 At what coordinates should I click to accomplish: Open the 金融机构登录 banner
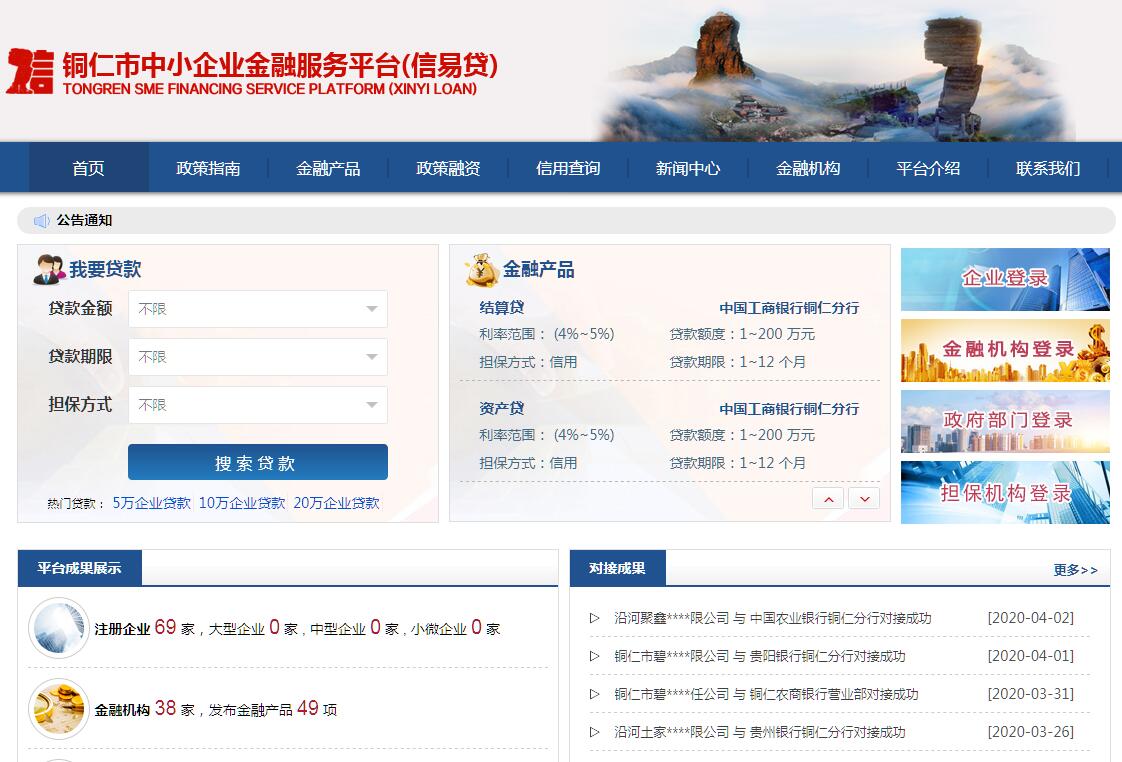(x=1005, y=350)
